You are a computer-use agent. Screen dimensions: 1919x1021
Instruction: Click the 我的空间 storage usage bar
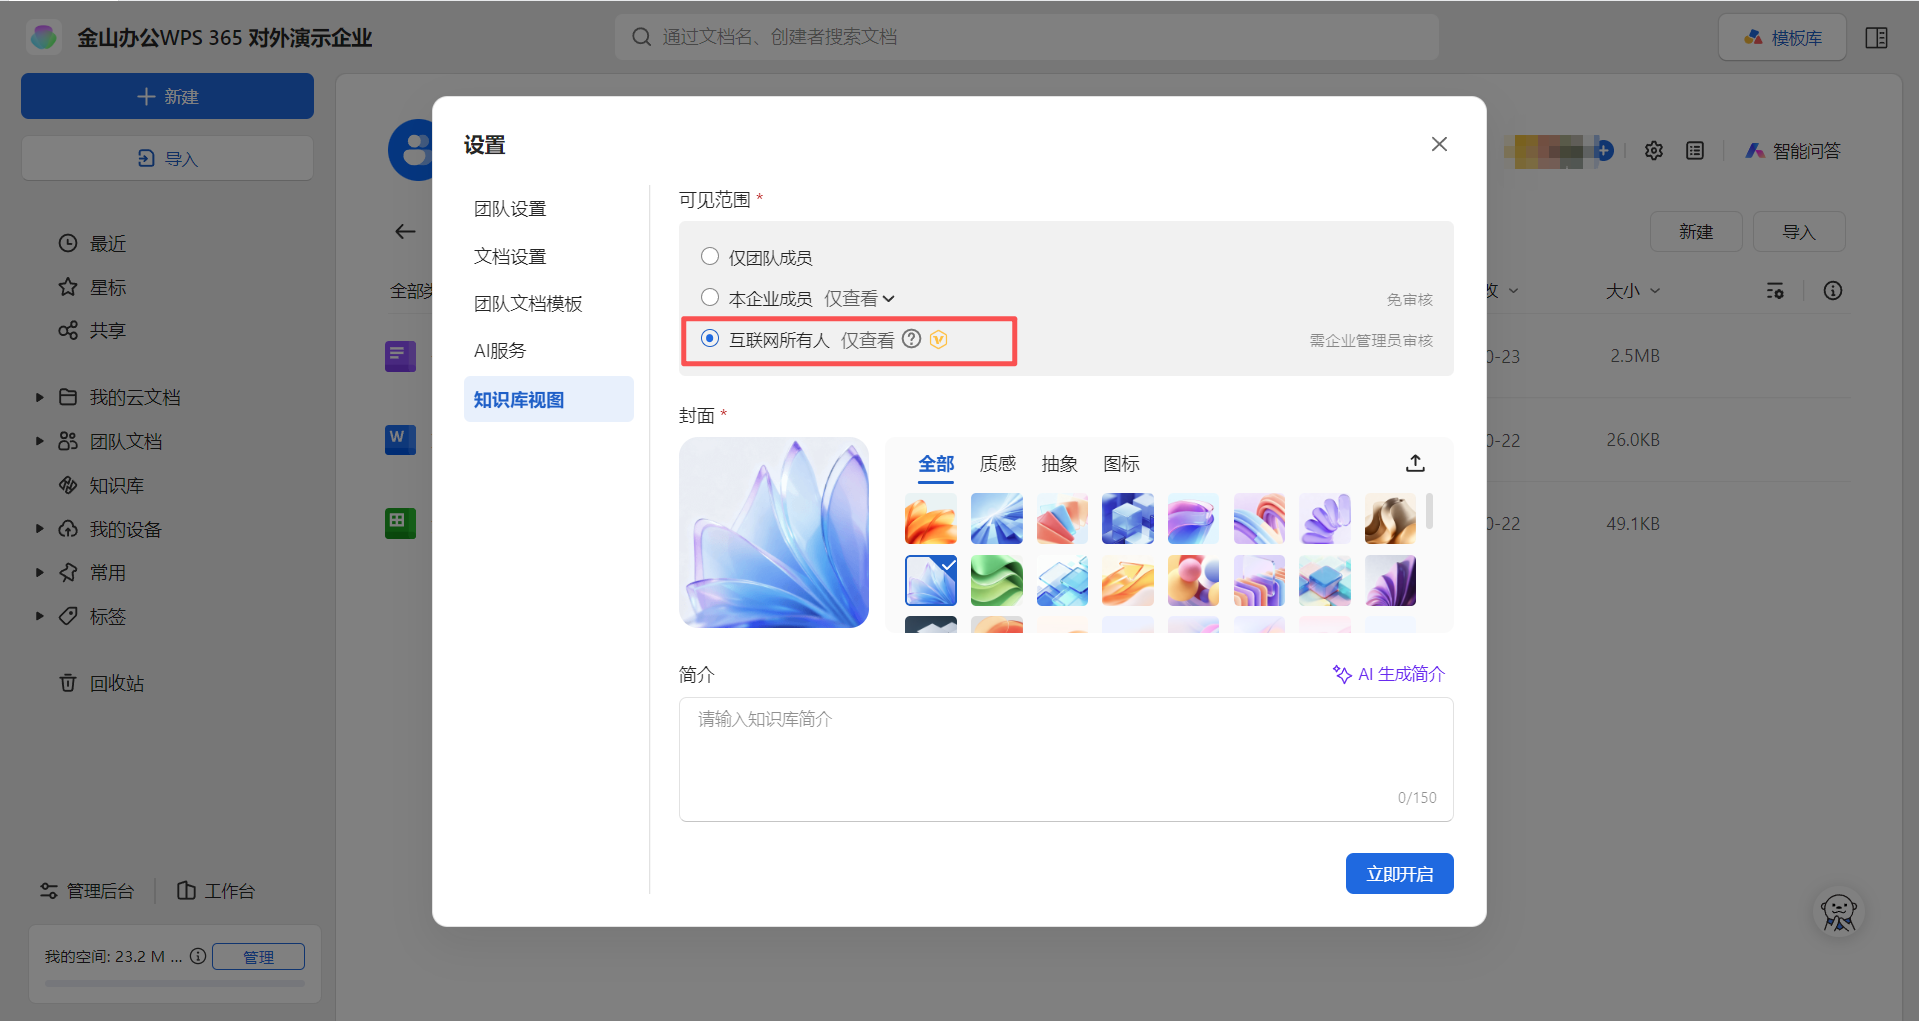pos(175,983)
